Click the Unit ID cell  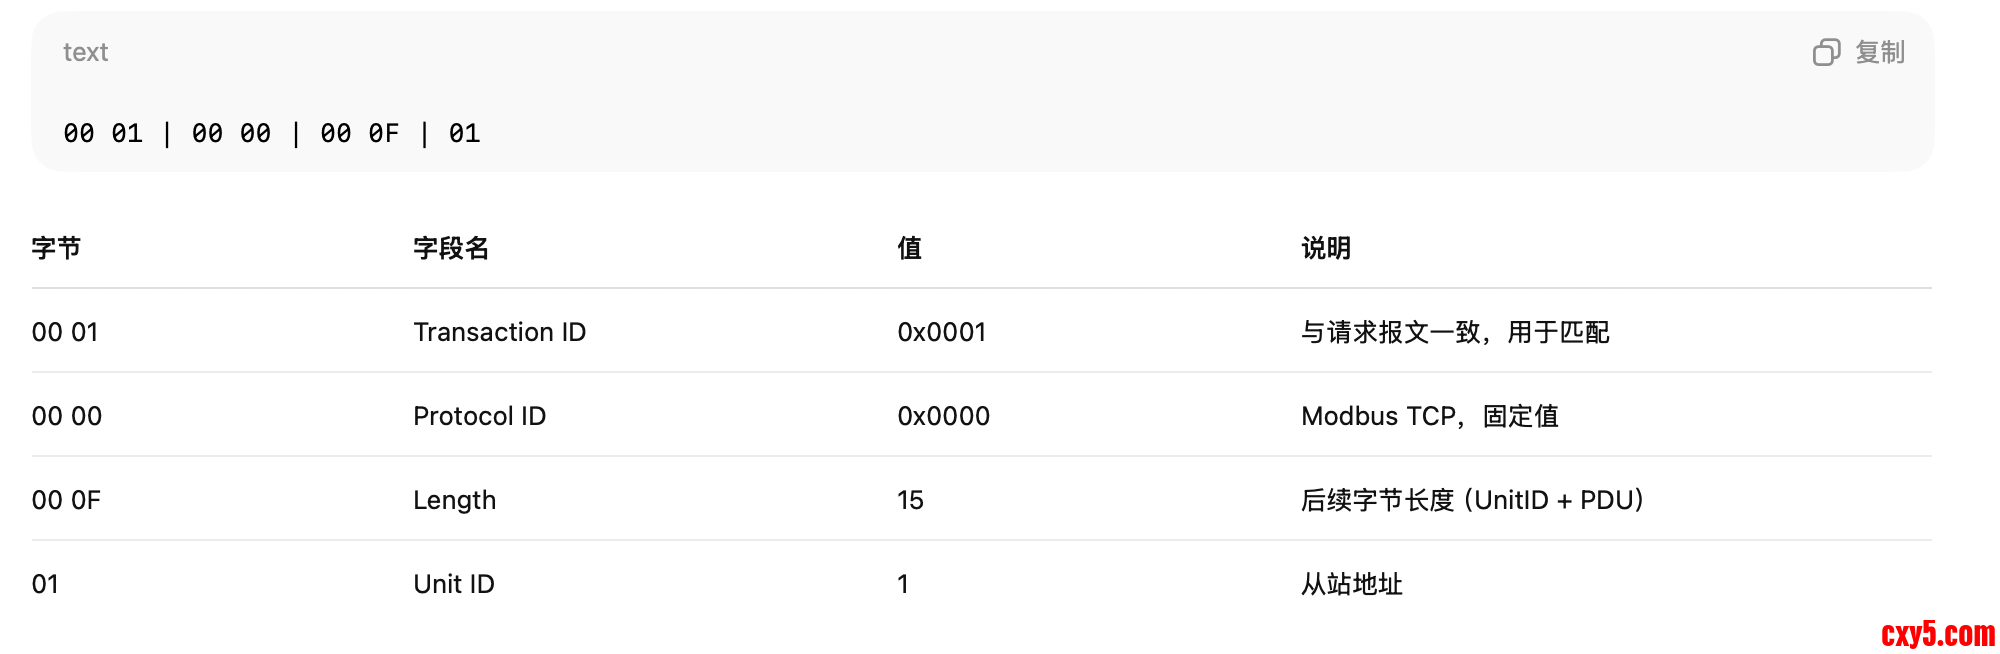click(x=453, y=584)
